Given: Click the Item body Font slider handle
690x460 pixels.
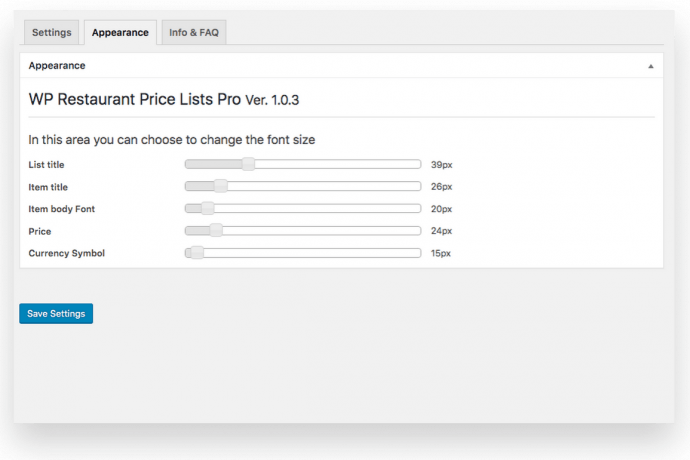Looking at the screenshot, I should coord(208,209).
